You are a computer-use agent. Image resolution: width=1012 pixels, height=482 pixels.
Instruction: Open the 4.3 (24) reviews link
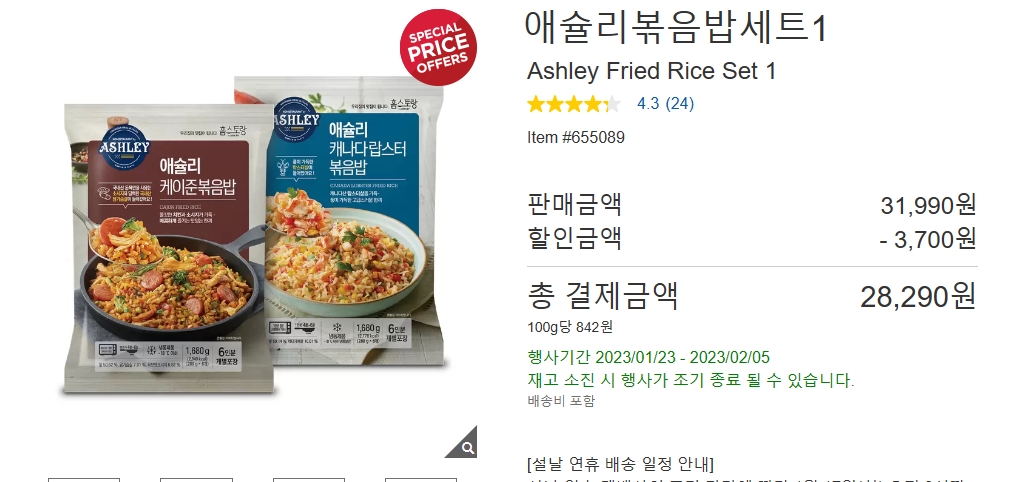(665, 104)
